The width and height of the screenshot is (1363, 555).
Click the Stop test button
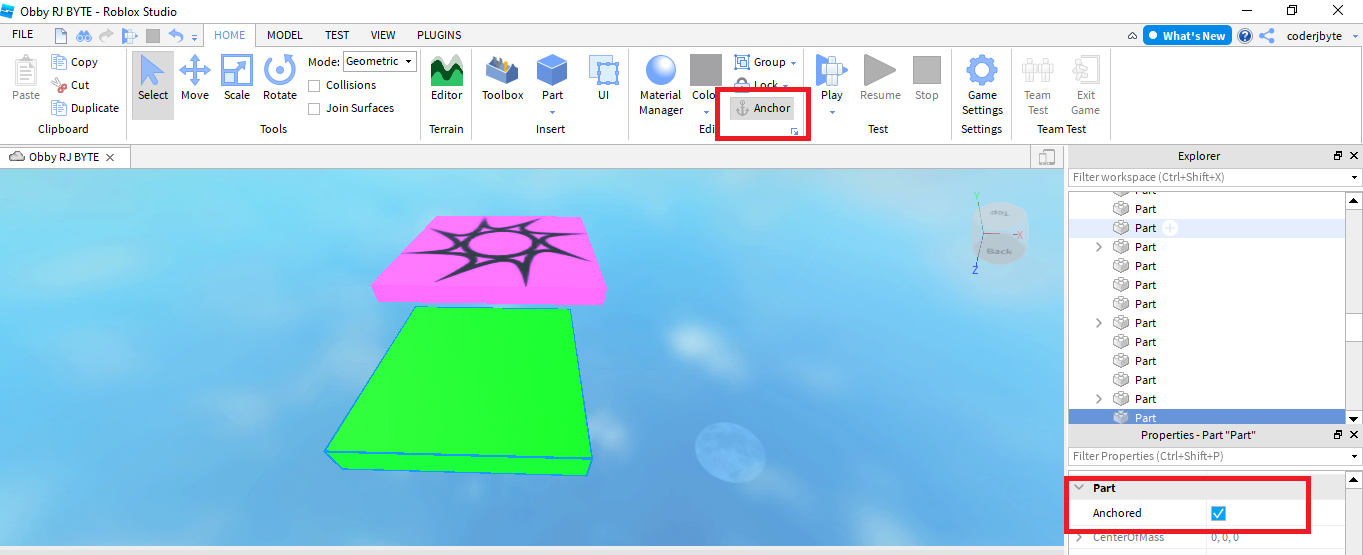click(x=927, y=78)
